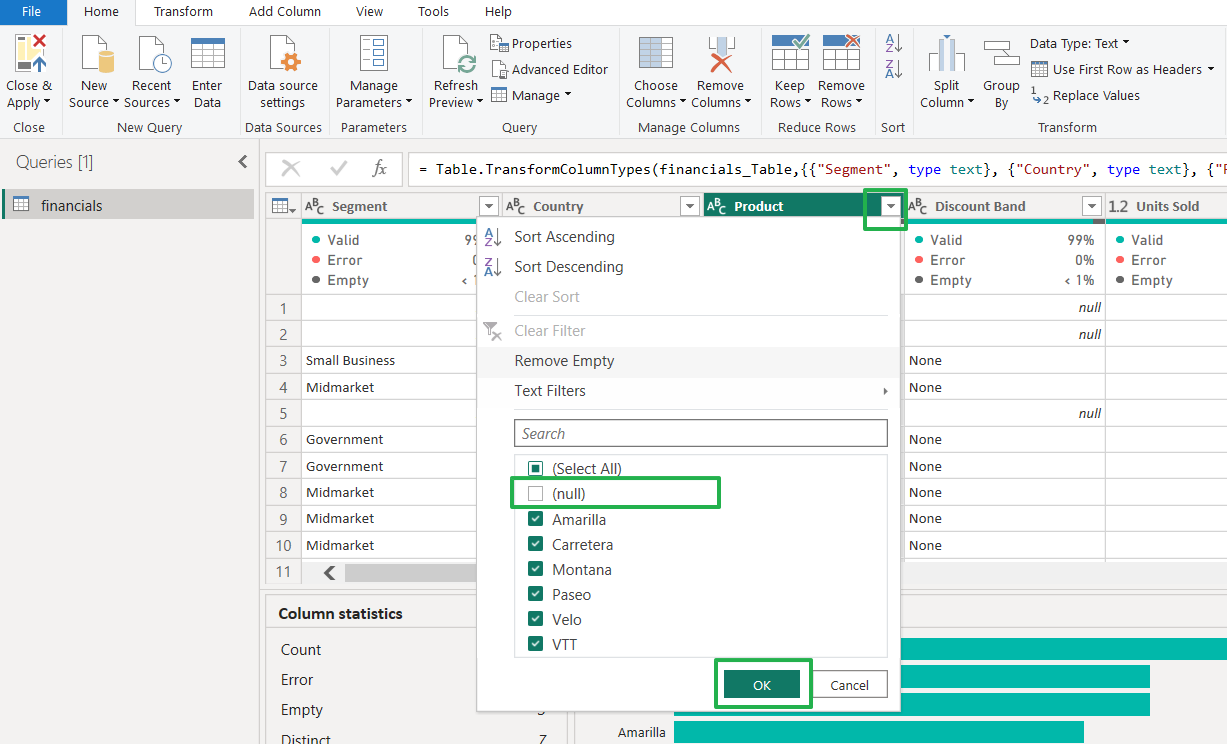Viewport: 1227px width, 744px height.
Task: Select row 3 Small Business cell
Action: coord(390,360)
